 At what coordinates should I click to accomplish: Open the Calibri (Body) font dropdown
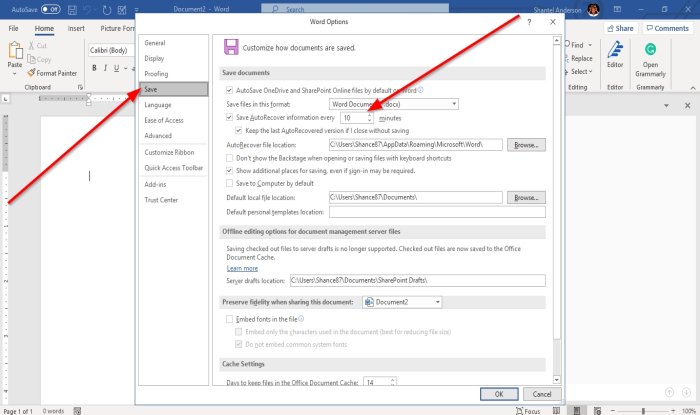coord(111,50)
